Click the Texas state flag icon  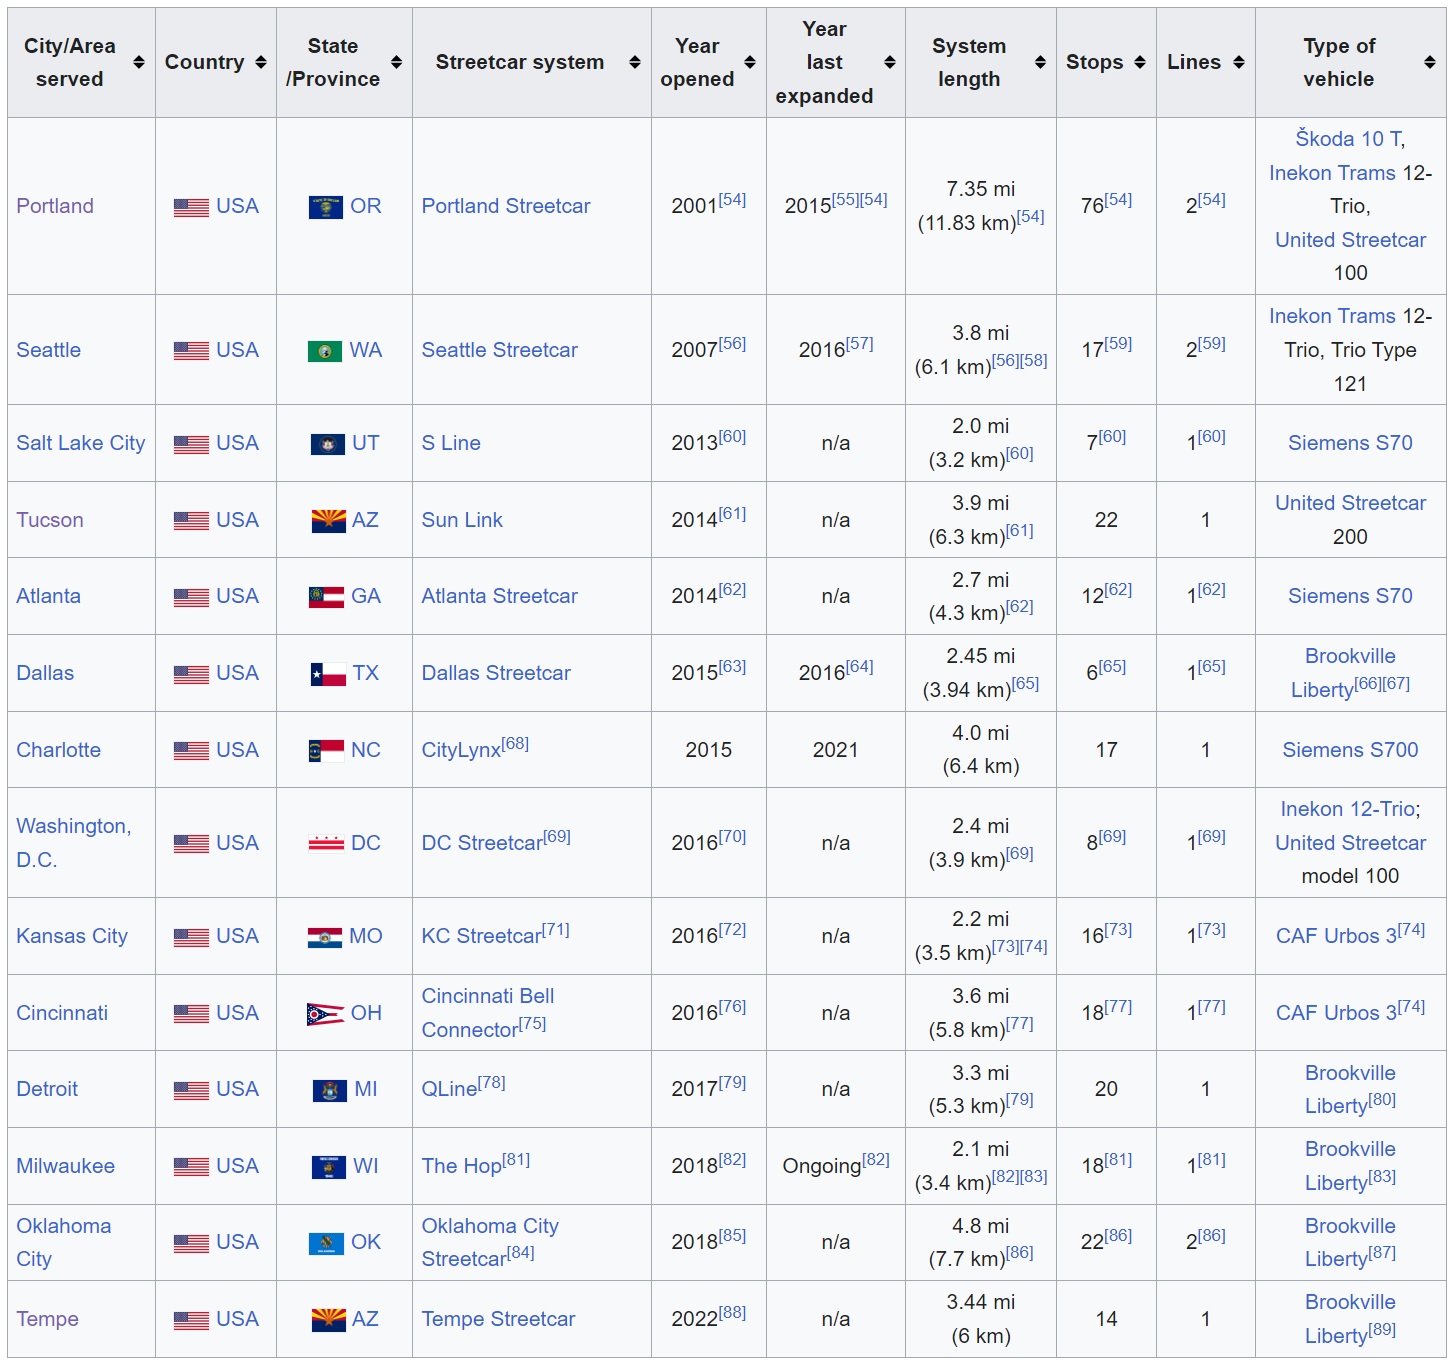(328, 674)
